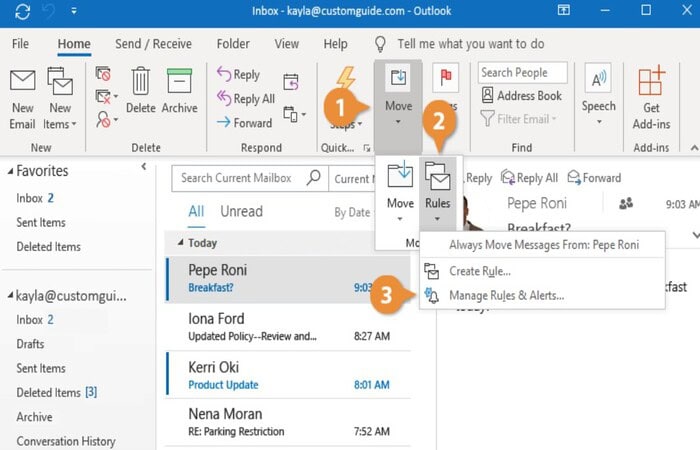The height and width of the screenshot is (450, 700).
Task: Select the Home ribbon tab
Action: pos(74,44)
